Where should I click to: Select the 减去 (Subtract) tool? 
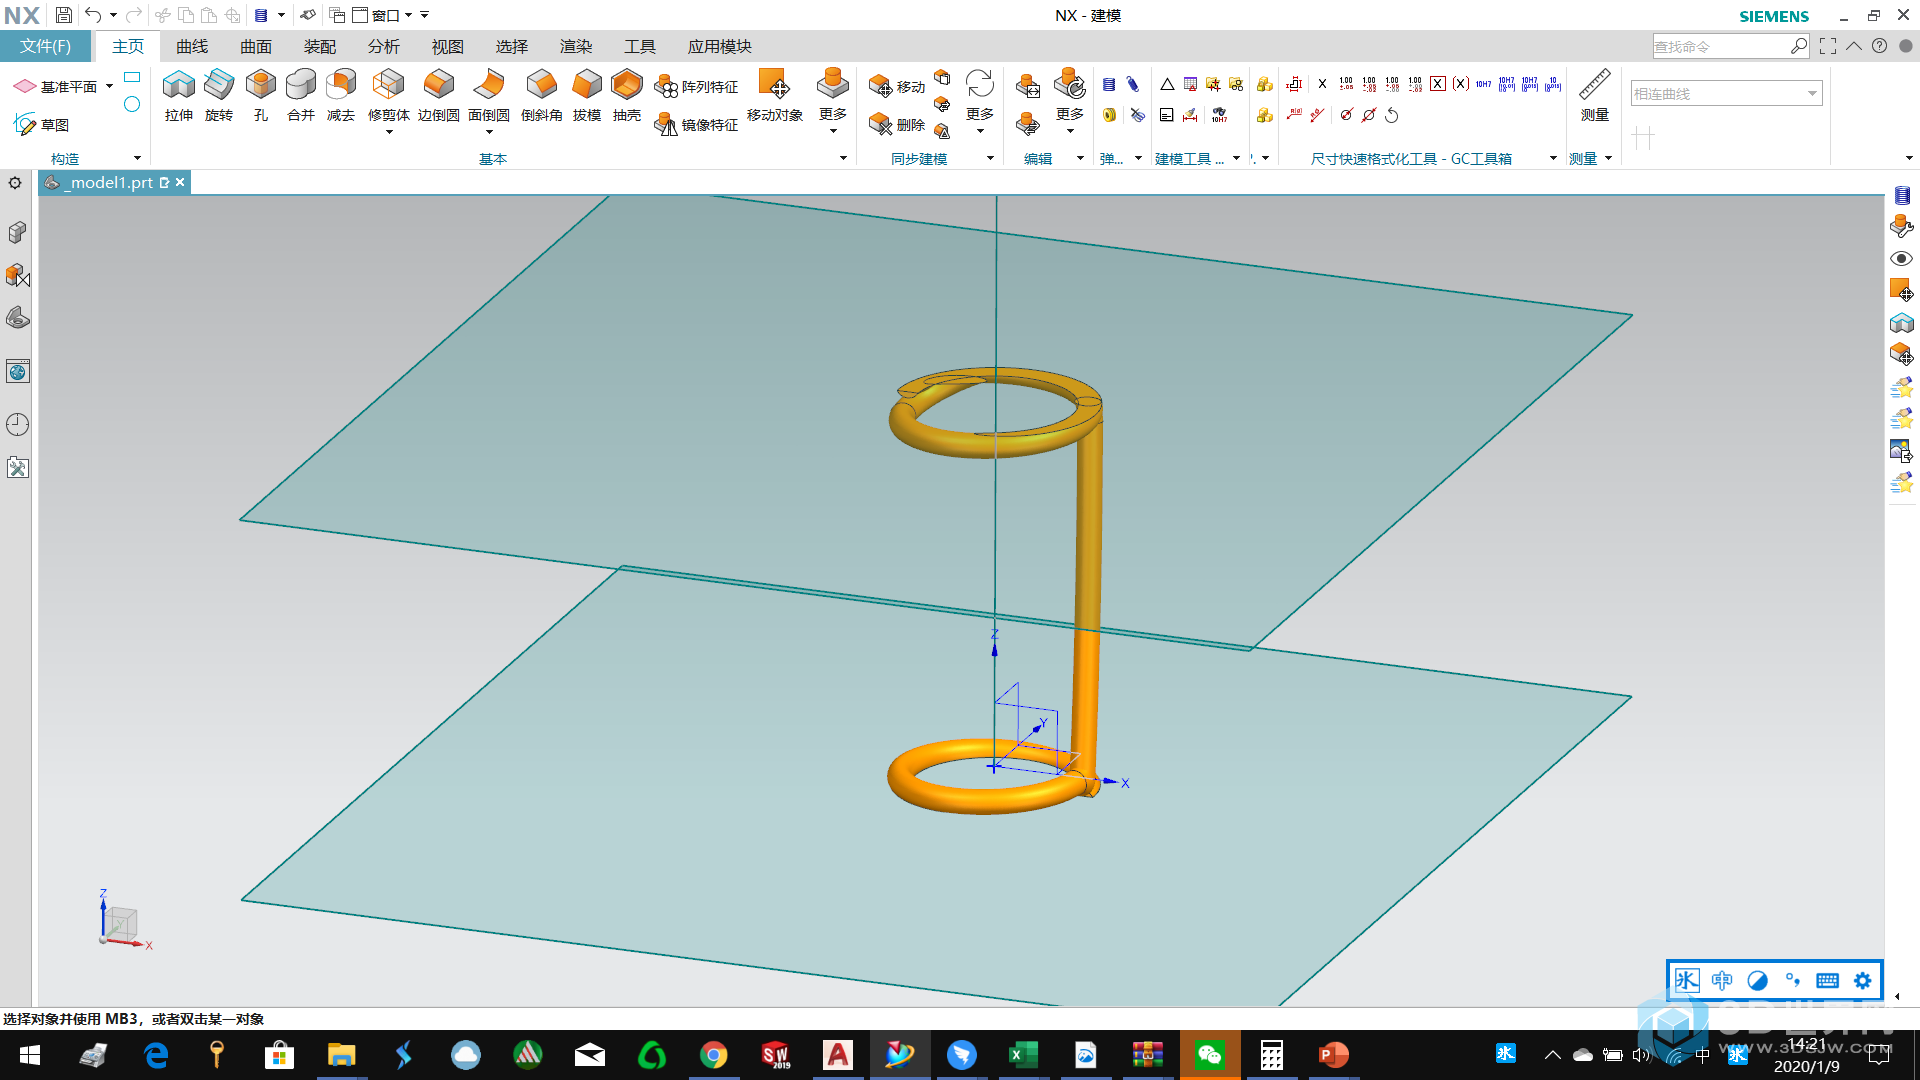(x=341, y=96)
